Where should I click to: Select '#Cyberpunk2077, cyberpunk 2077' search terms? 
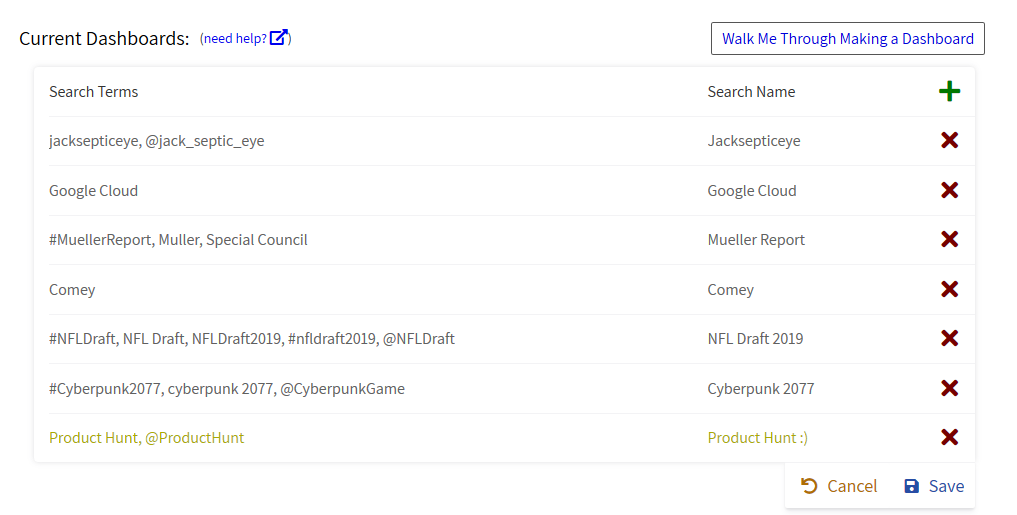pyautogui.click(x=226, y=389)
